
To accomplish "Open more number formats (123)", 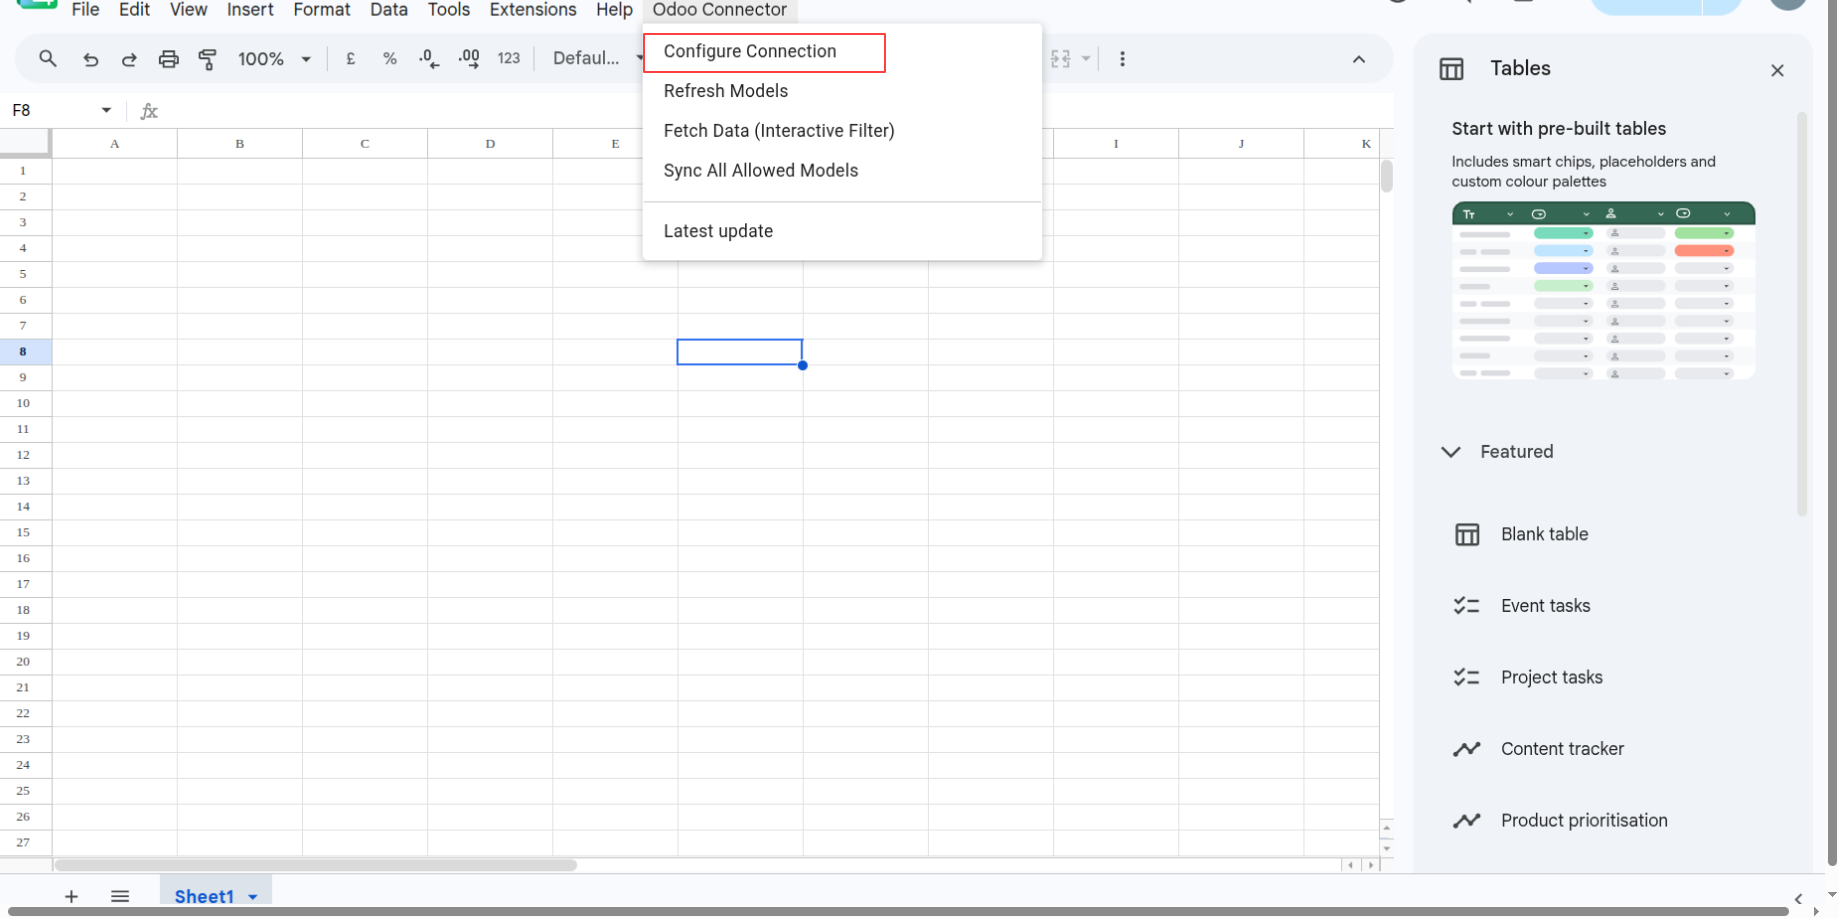I will 509,59.
